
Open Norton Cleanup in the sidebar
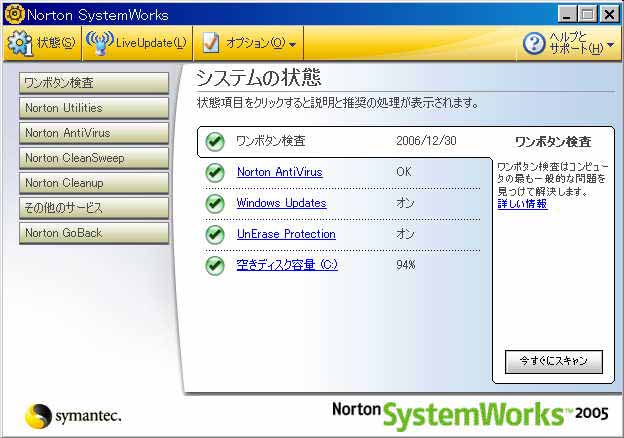(94, 183)
